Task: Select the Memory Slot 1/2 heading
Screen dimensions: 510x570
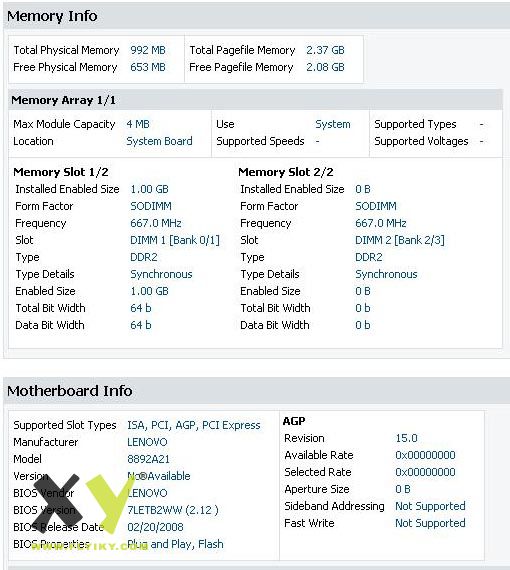Action: point(61,172)
